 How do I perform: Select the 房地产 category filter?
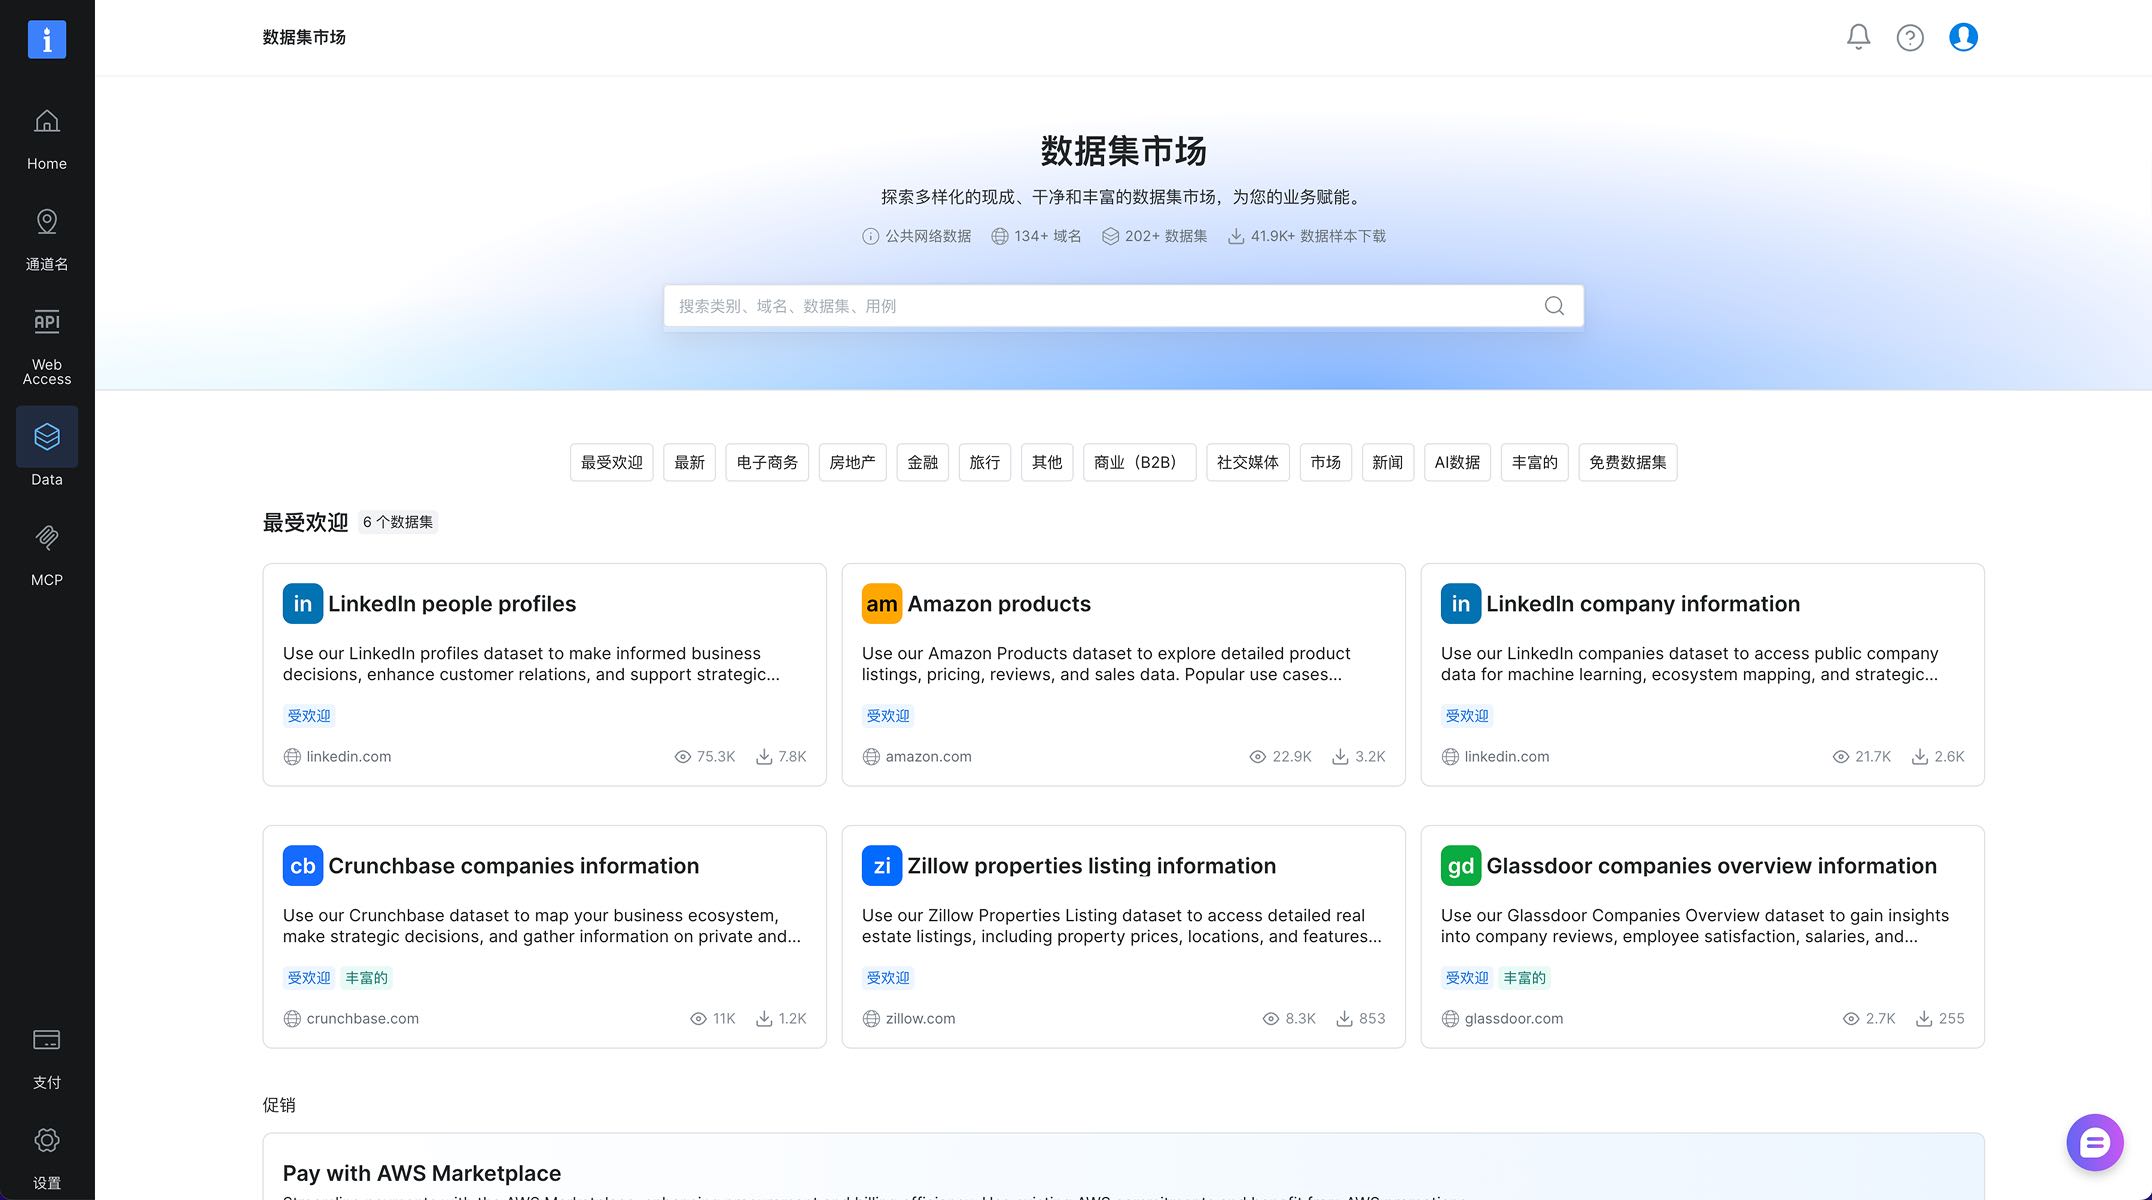tap(852, 462)
